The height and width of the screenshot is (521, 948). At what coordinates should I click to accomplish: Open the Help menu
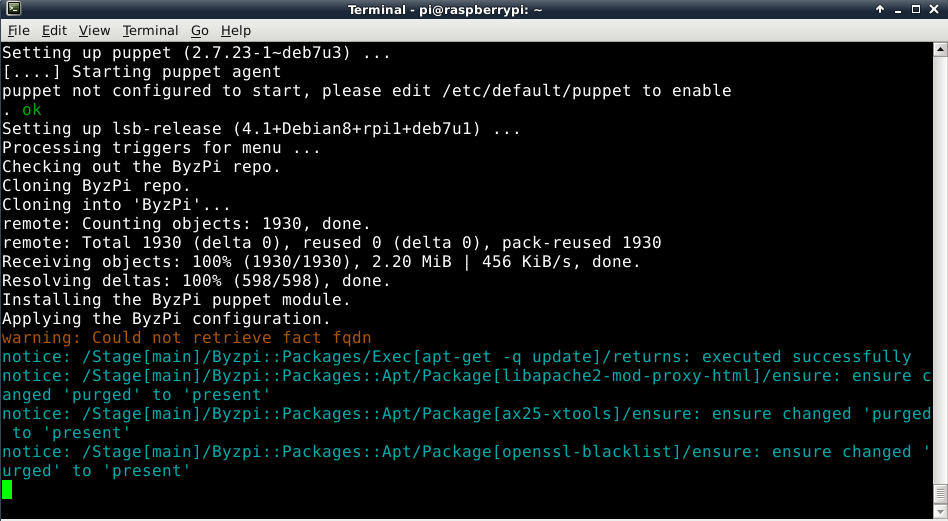(x=236, y=31)
